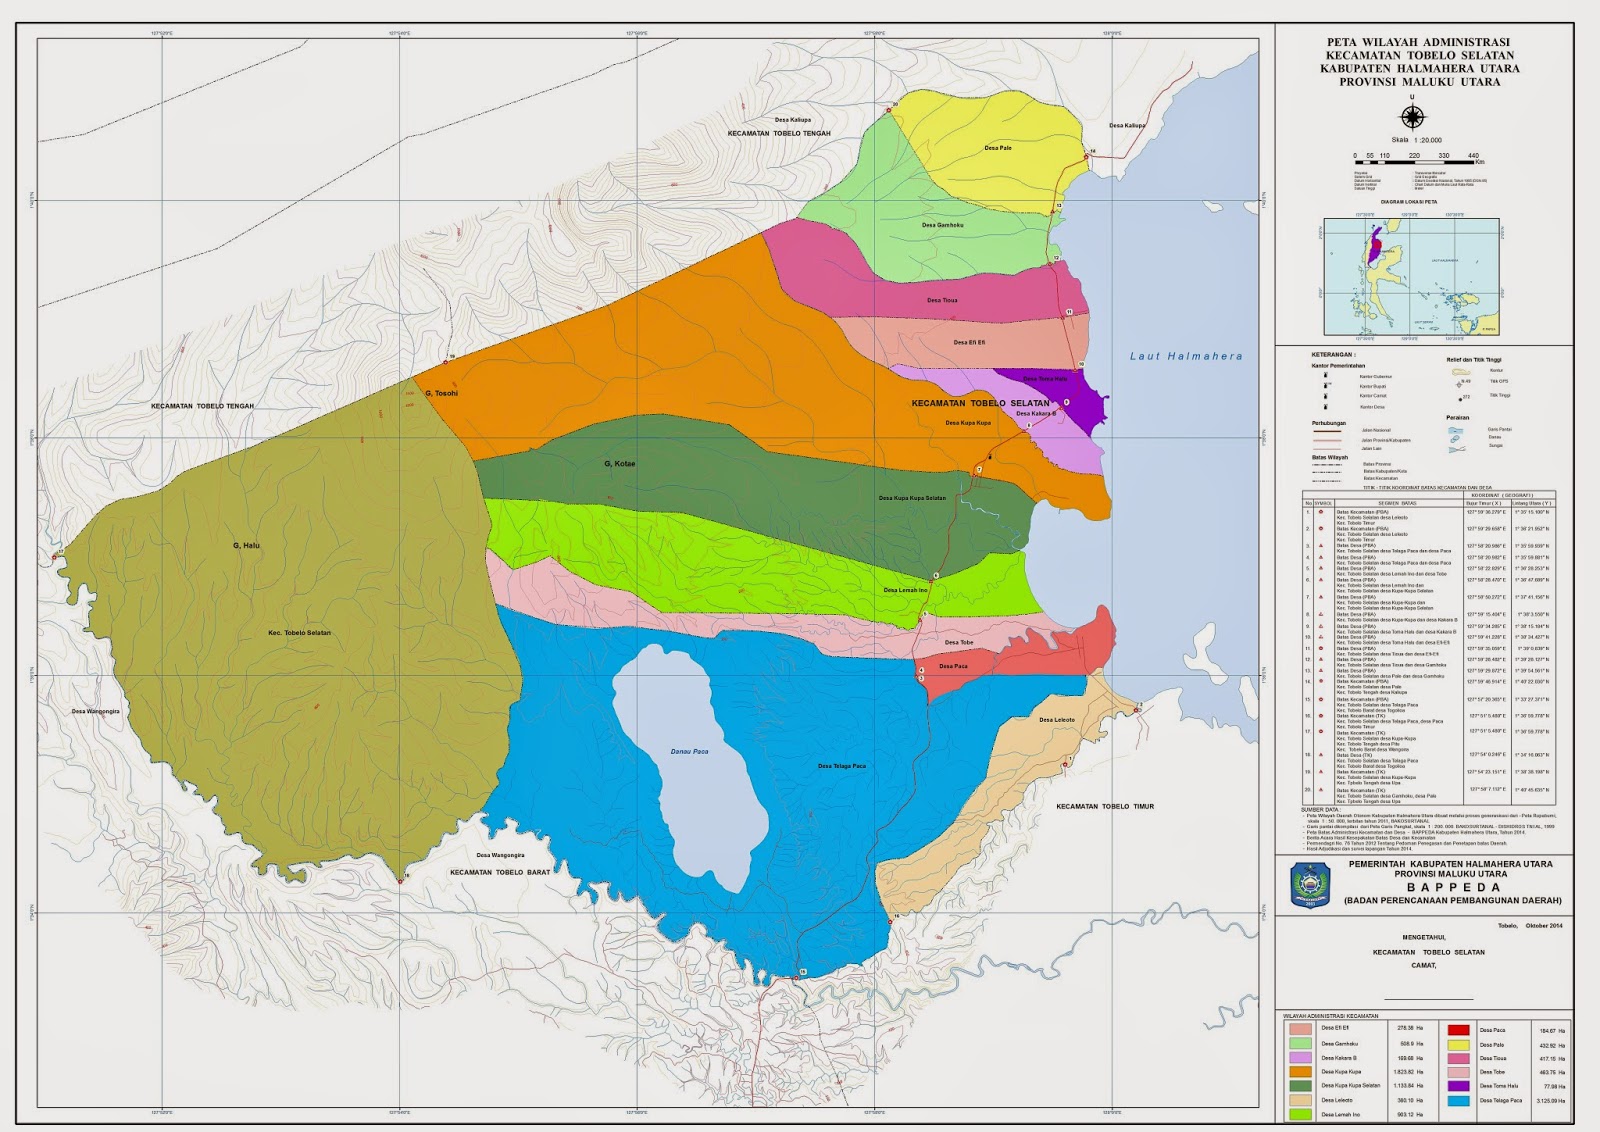
Task: Click the Desa Telaga Paca blue swatch
Action: 1459,1101
